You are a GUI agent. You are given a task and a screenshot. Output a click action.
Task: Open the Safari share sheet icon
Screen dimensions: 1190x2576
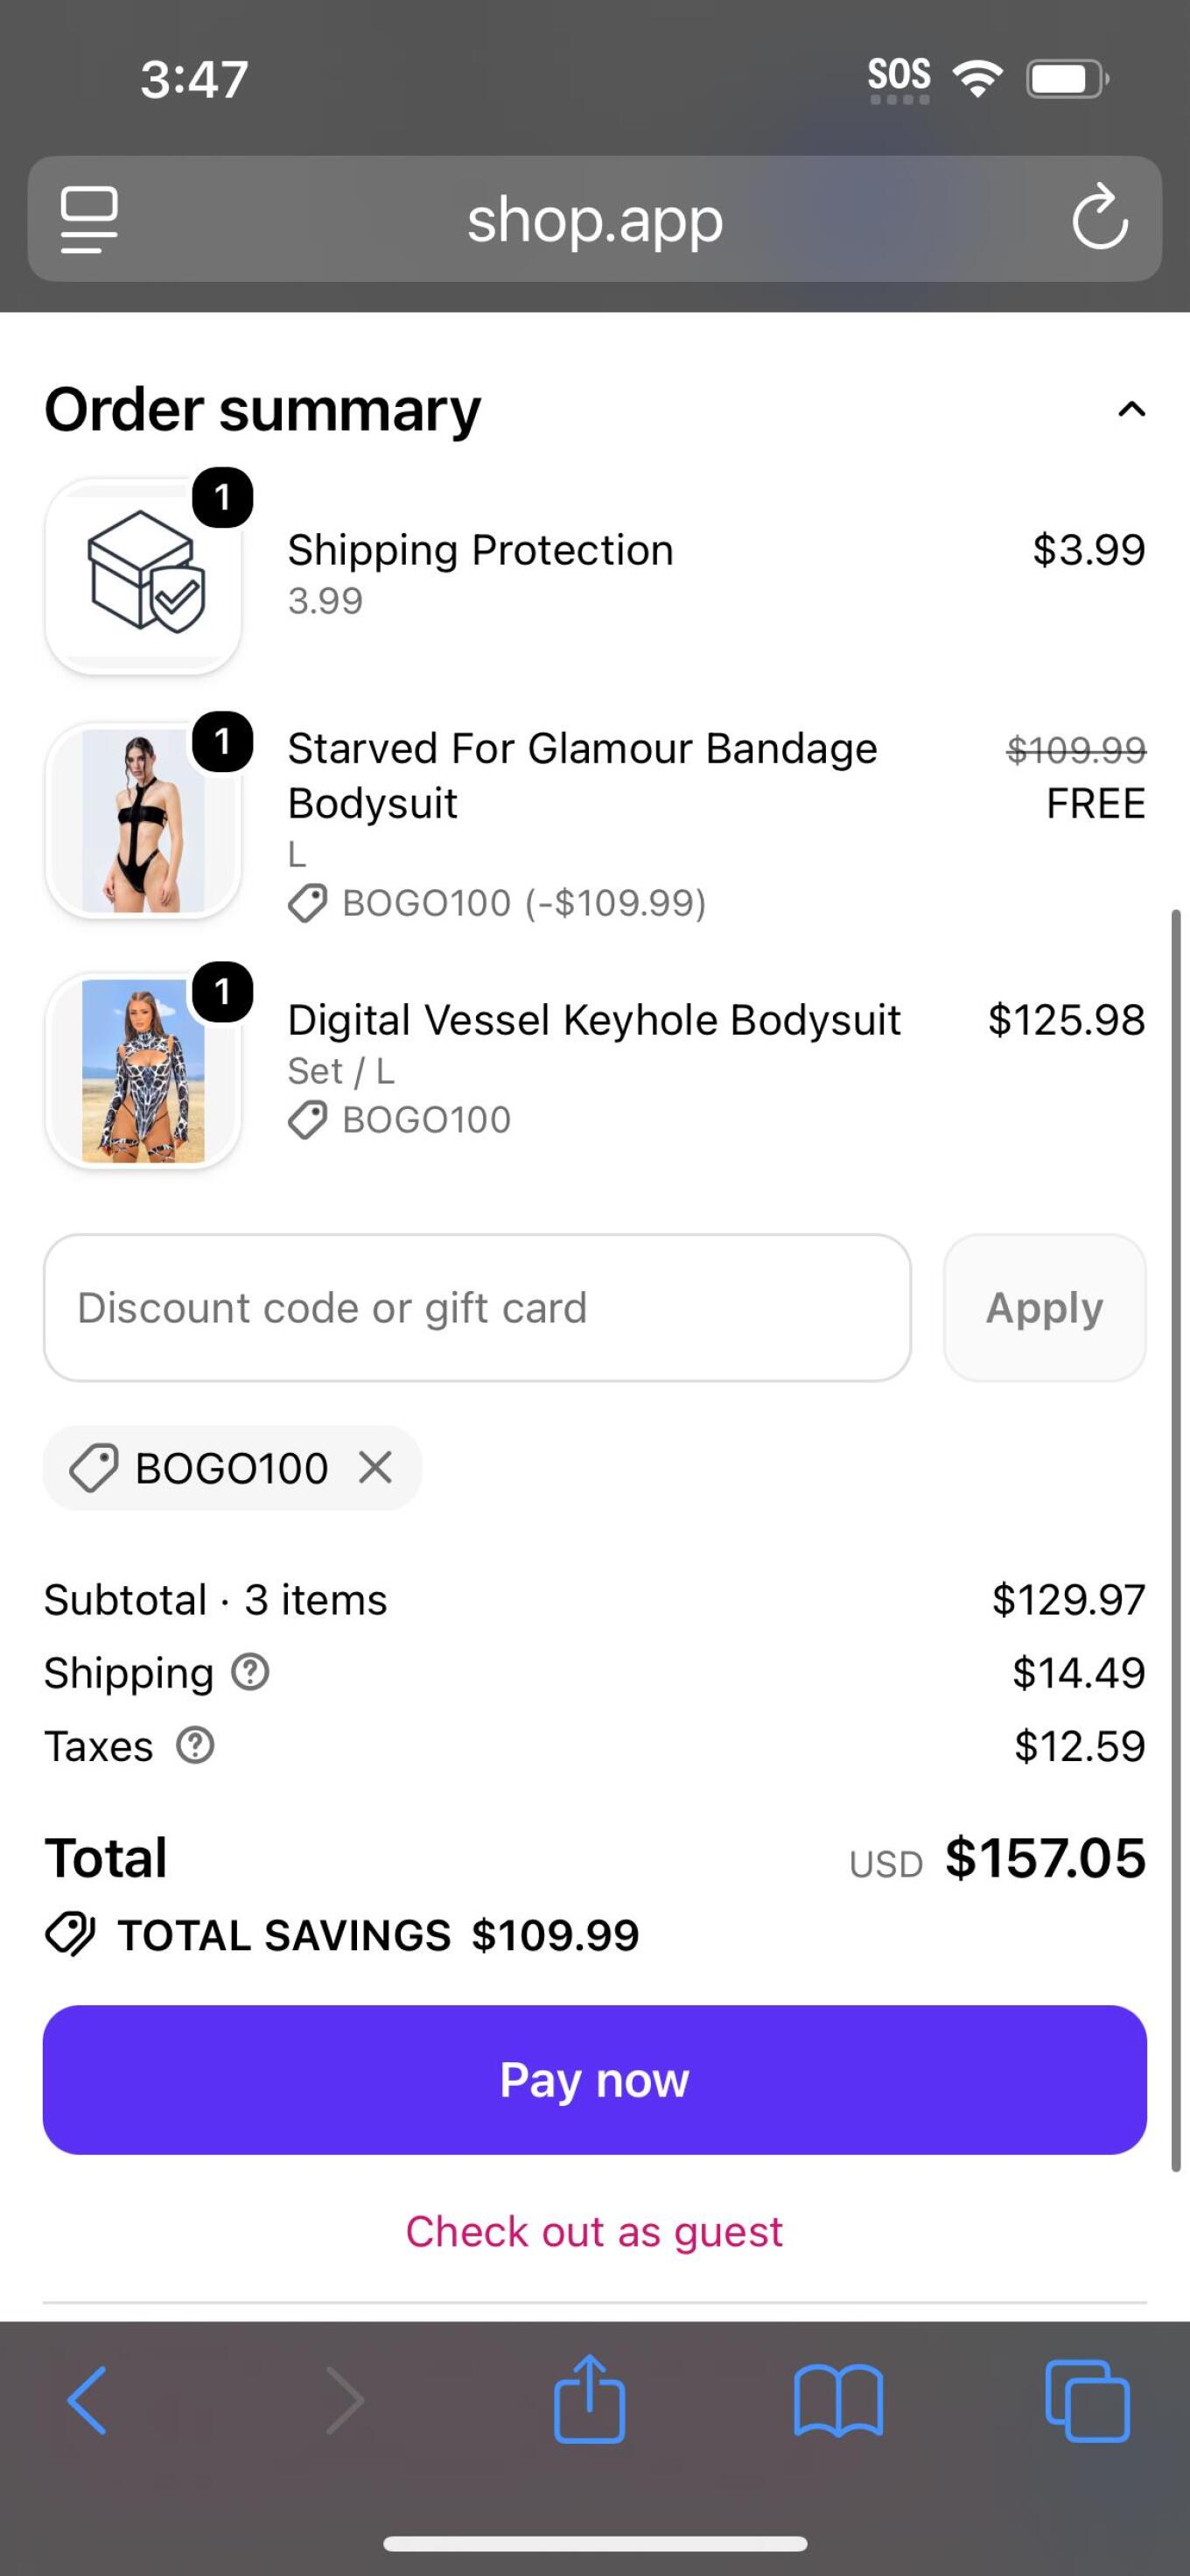coord(590,2399)
